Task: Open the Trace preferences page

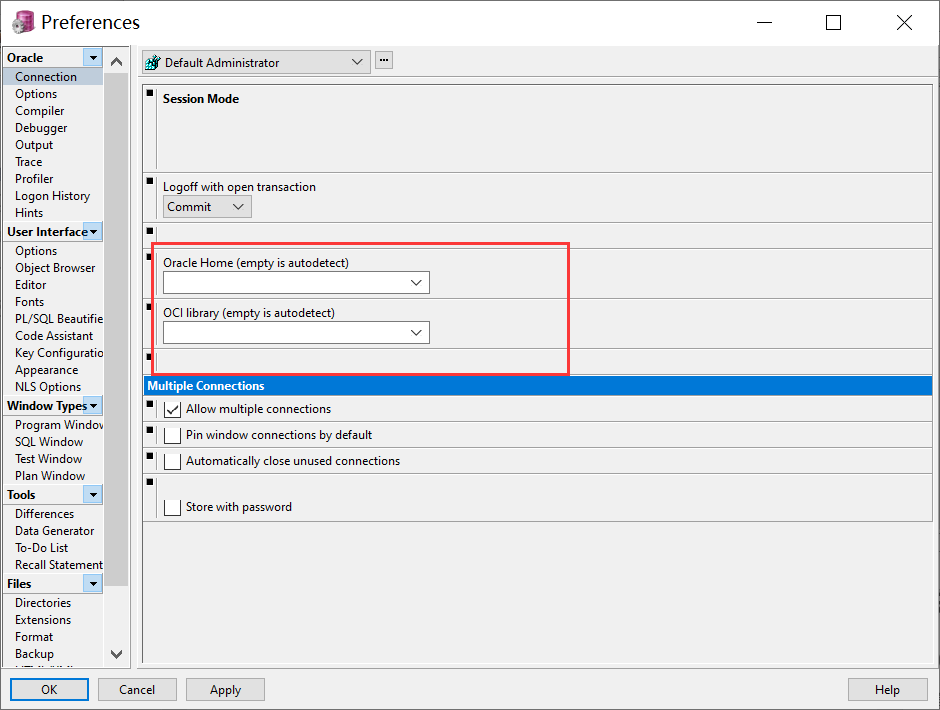Action: tap(29, 162)
